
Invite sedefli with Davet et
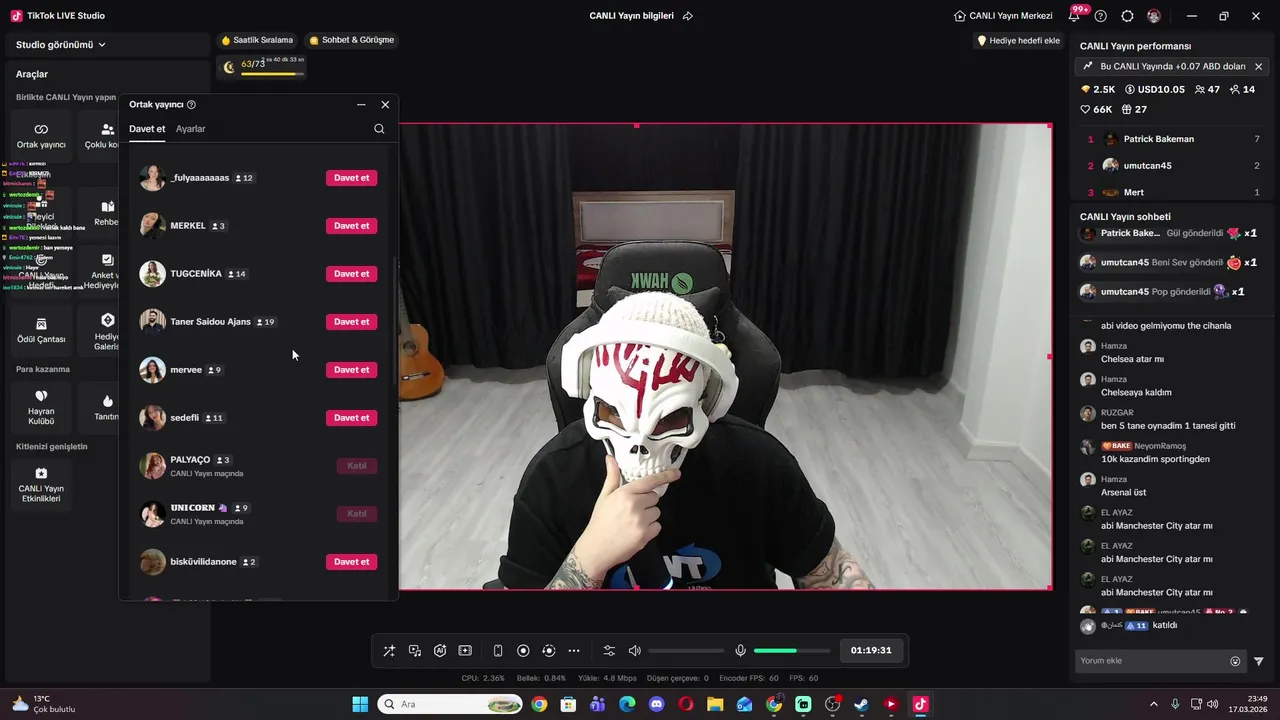coord(351,418)
